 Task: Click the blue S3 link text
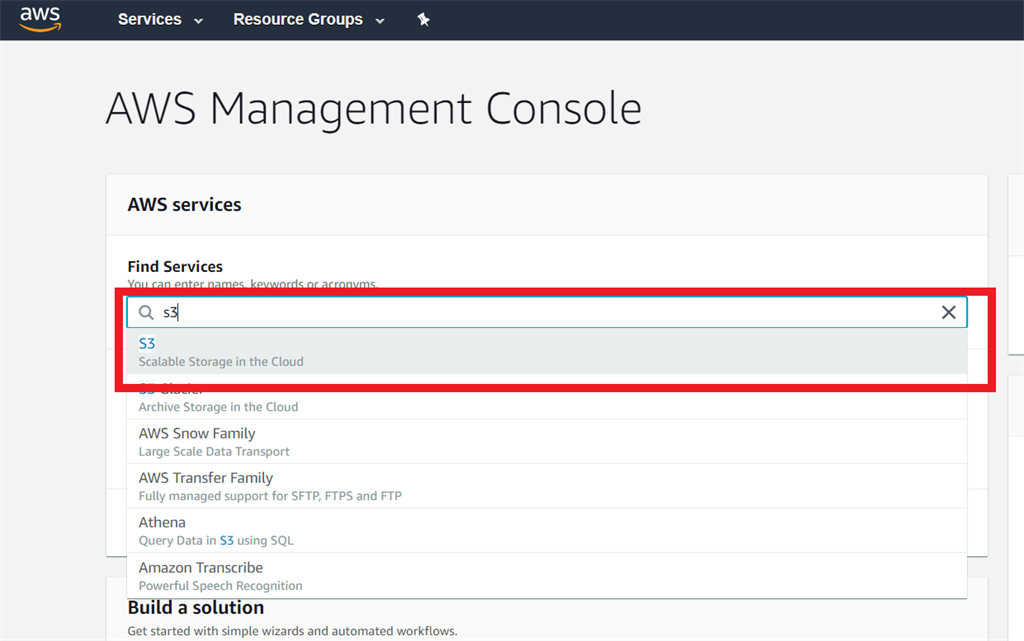147,343
